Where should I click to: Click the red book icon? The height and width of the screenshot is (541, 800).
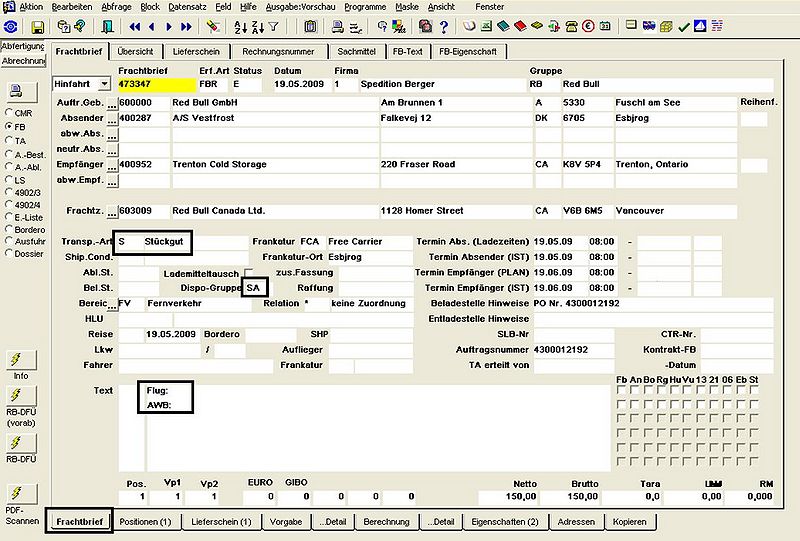coord(520,26)
